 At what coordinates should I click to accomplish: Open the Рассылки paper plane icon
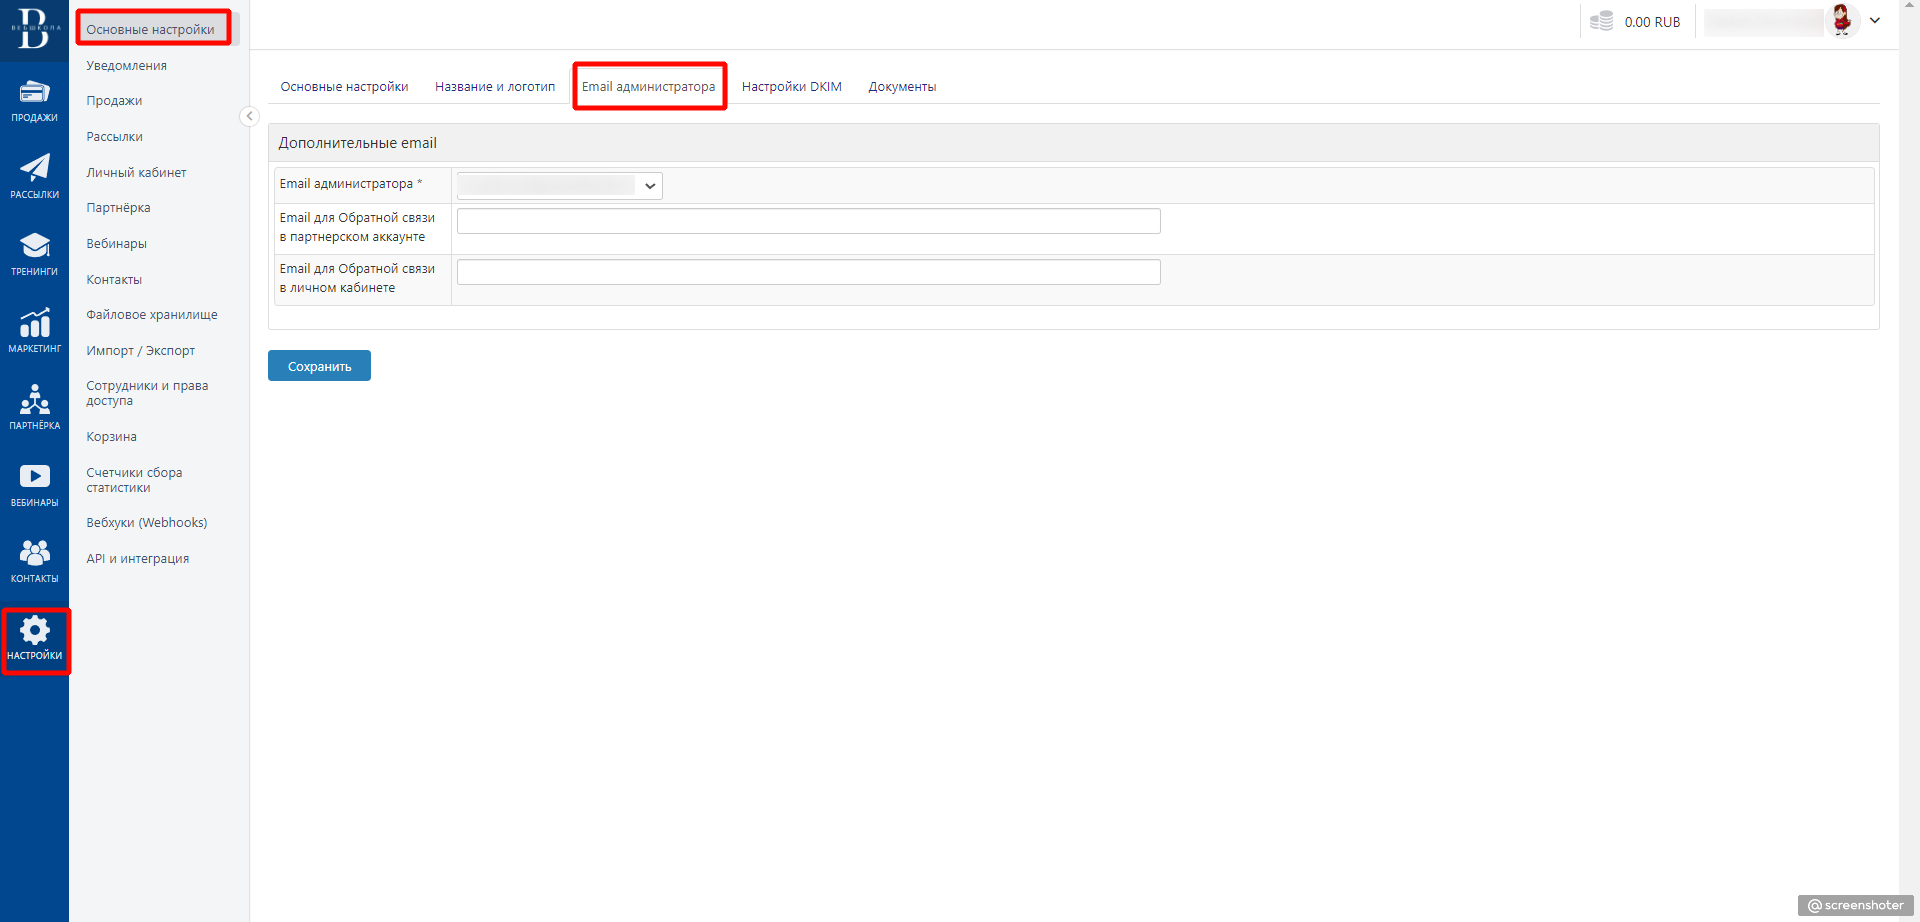click(34, 168)
